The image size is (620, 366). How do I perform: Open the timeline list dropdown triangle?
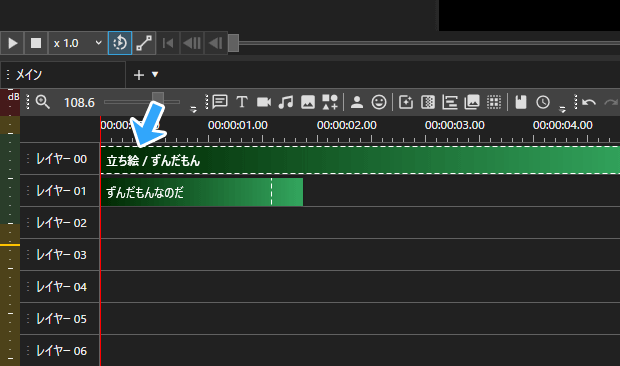click(155, 74)
